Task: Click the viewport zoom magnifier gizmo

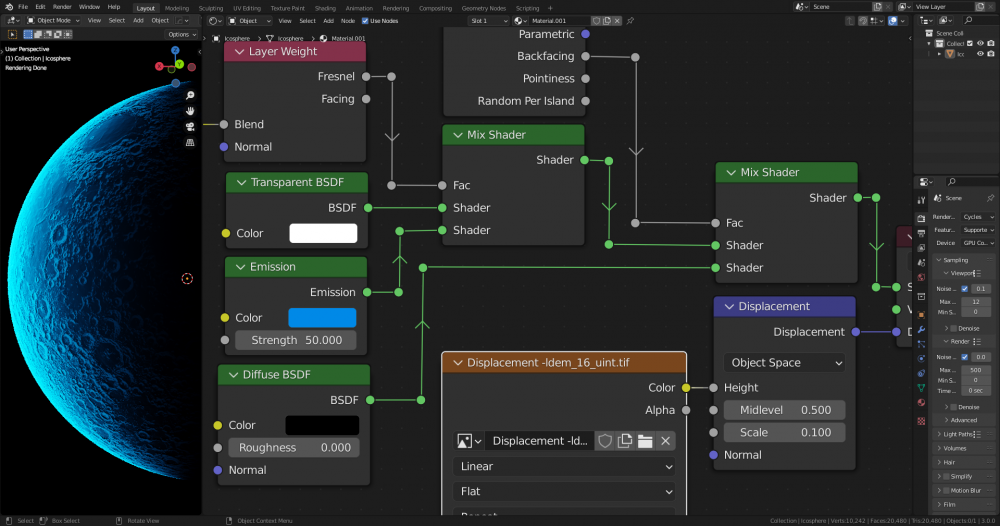Action: [x=190, y=95]
